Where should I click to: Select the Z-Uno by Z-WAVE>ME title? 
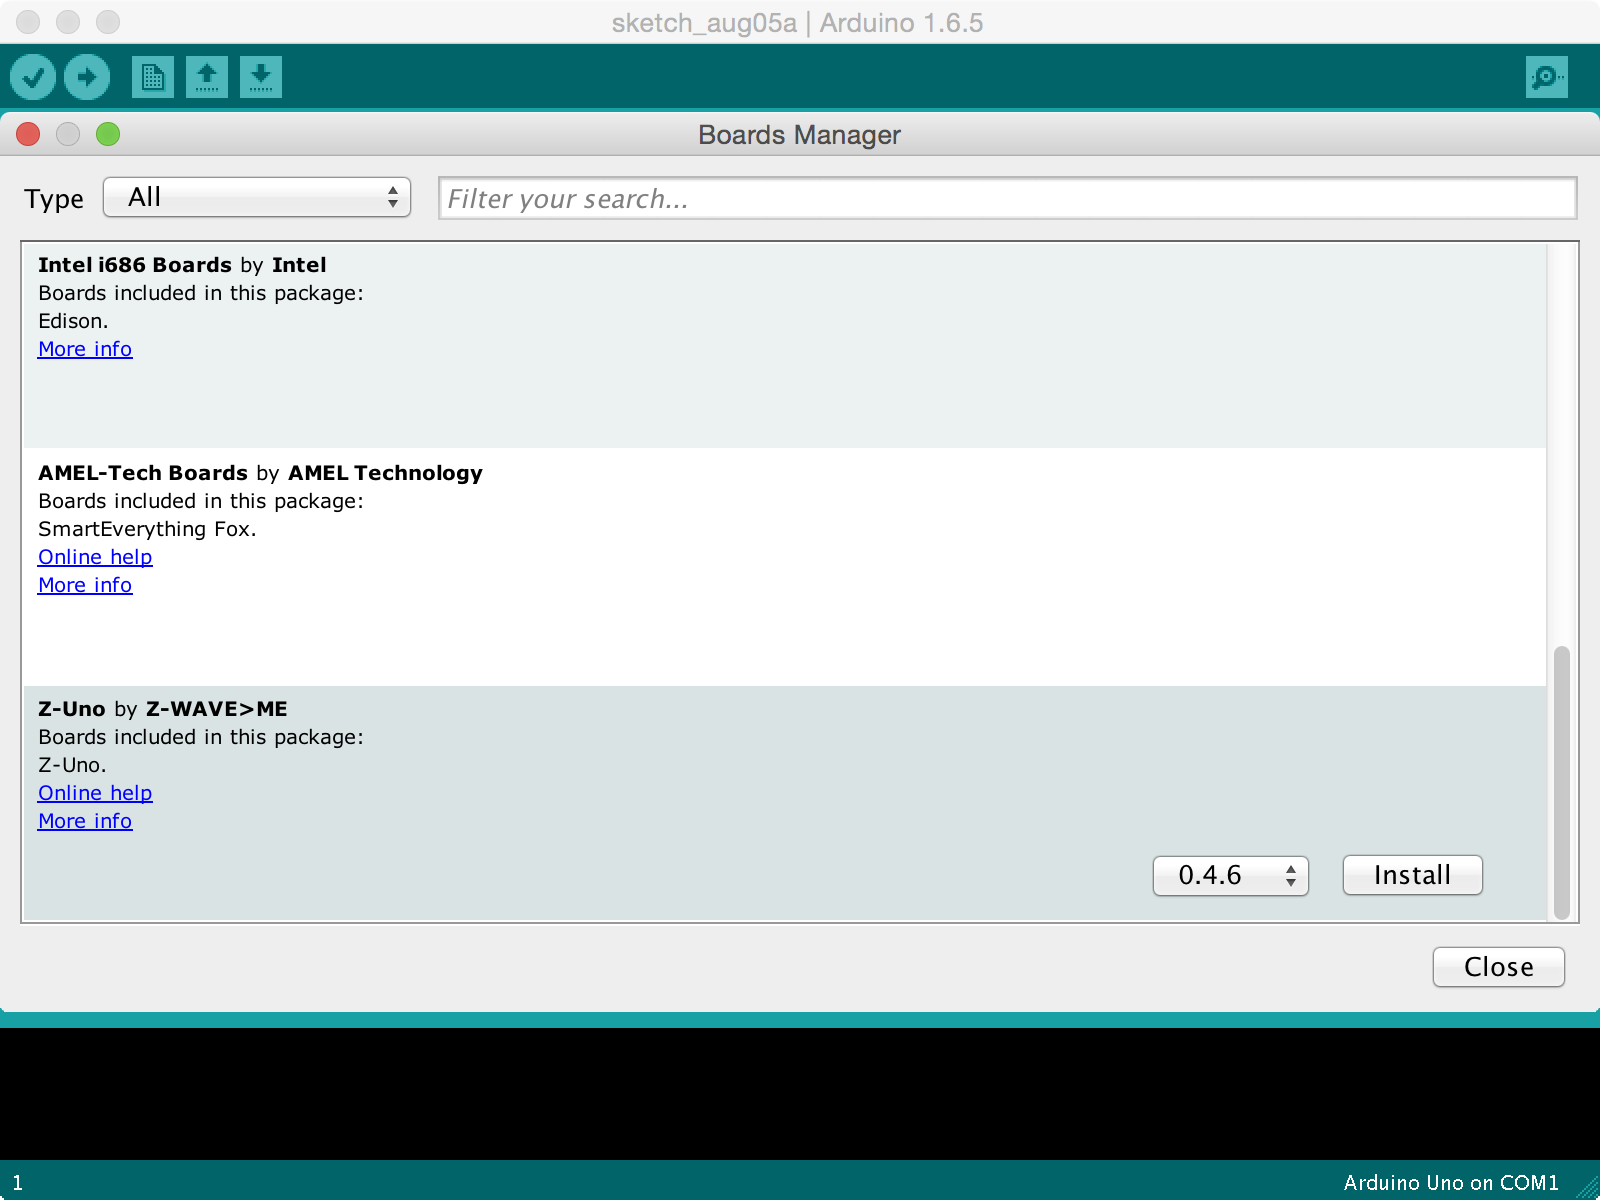click(x=163, y=709)
